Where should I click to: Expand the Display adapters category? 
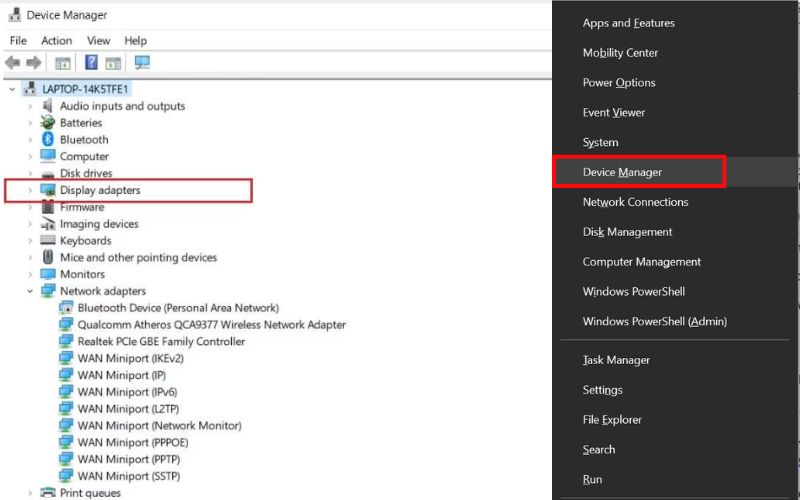pos(30,190)
